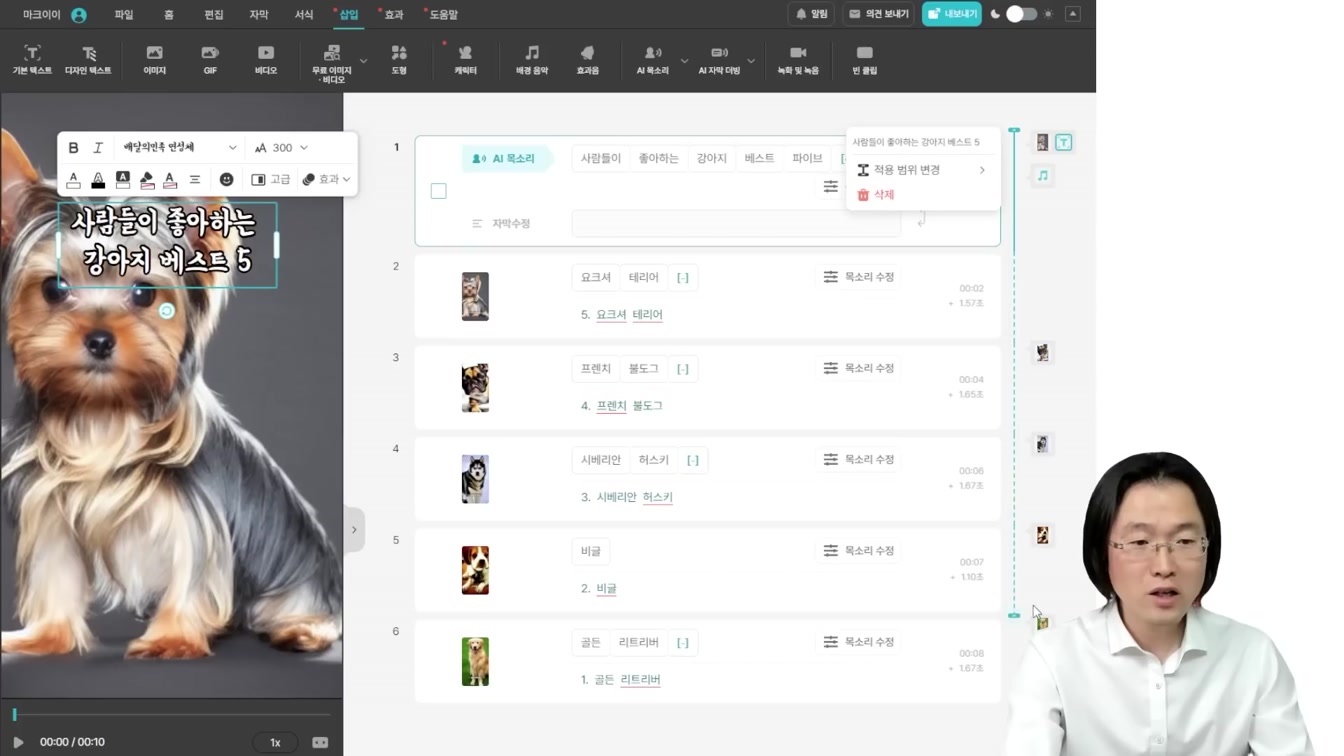This screenshot has height=756, width=1344.
Task: Check the clip 1 checkbox
Action: coord(438,191)
